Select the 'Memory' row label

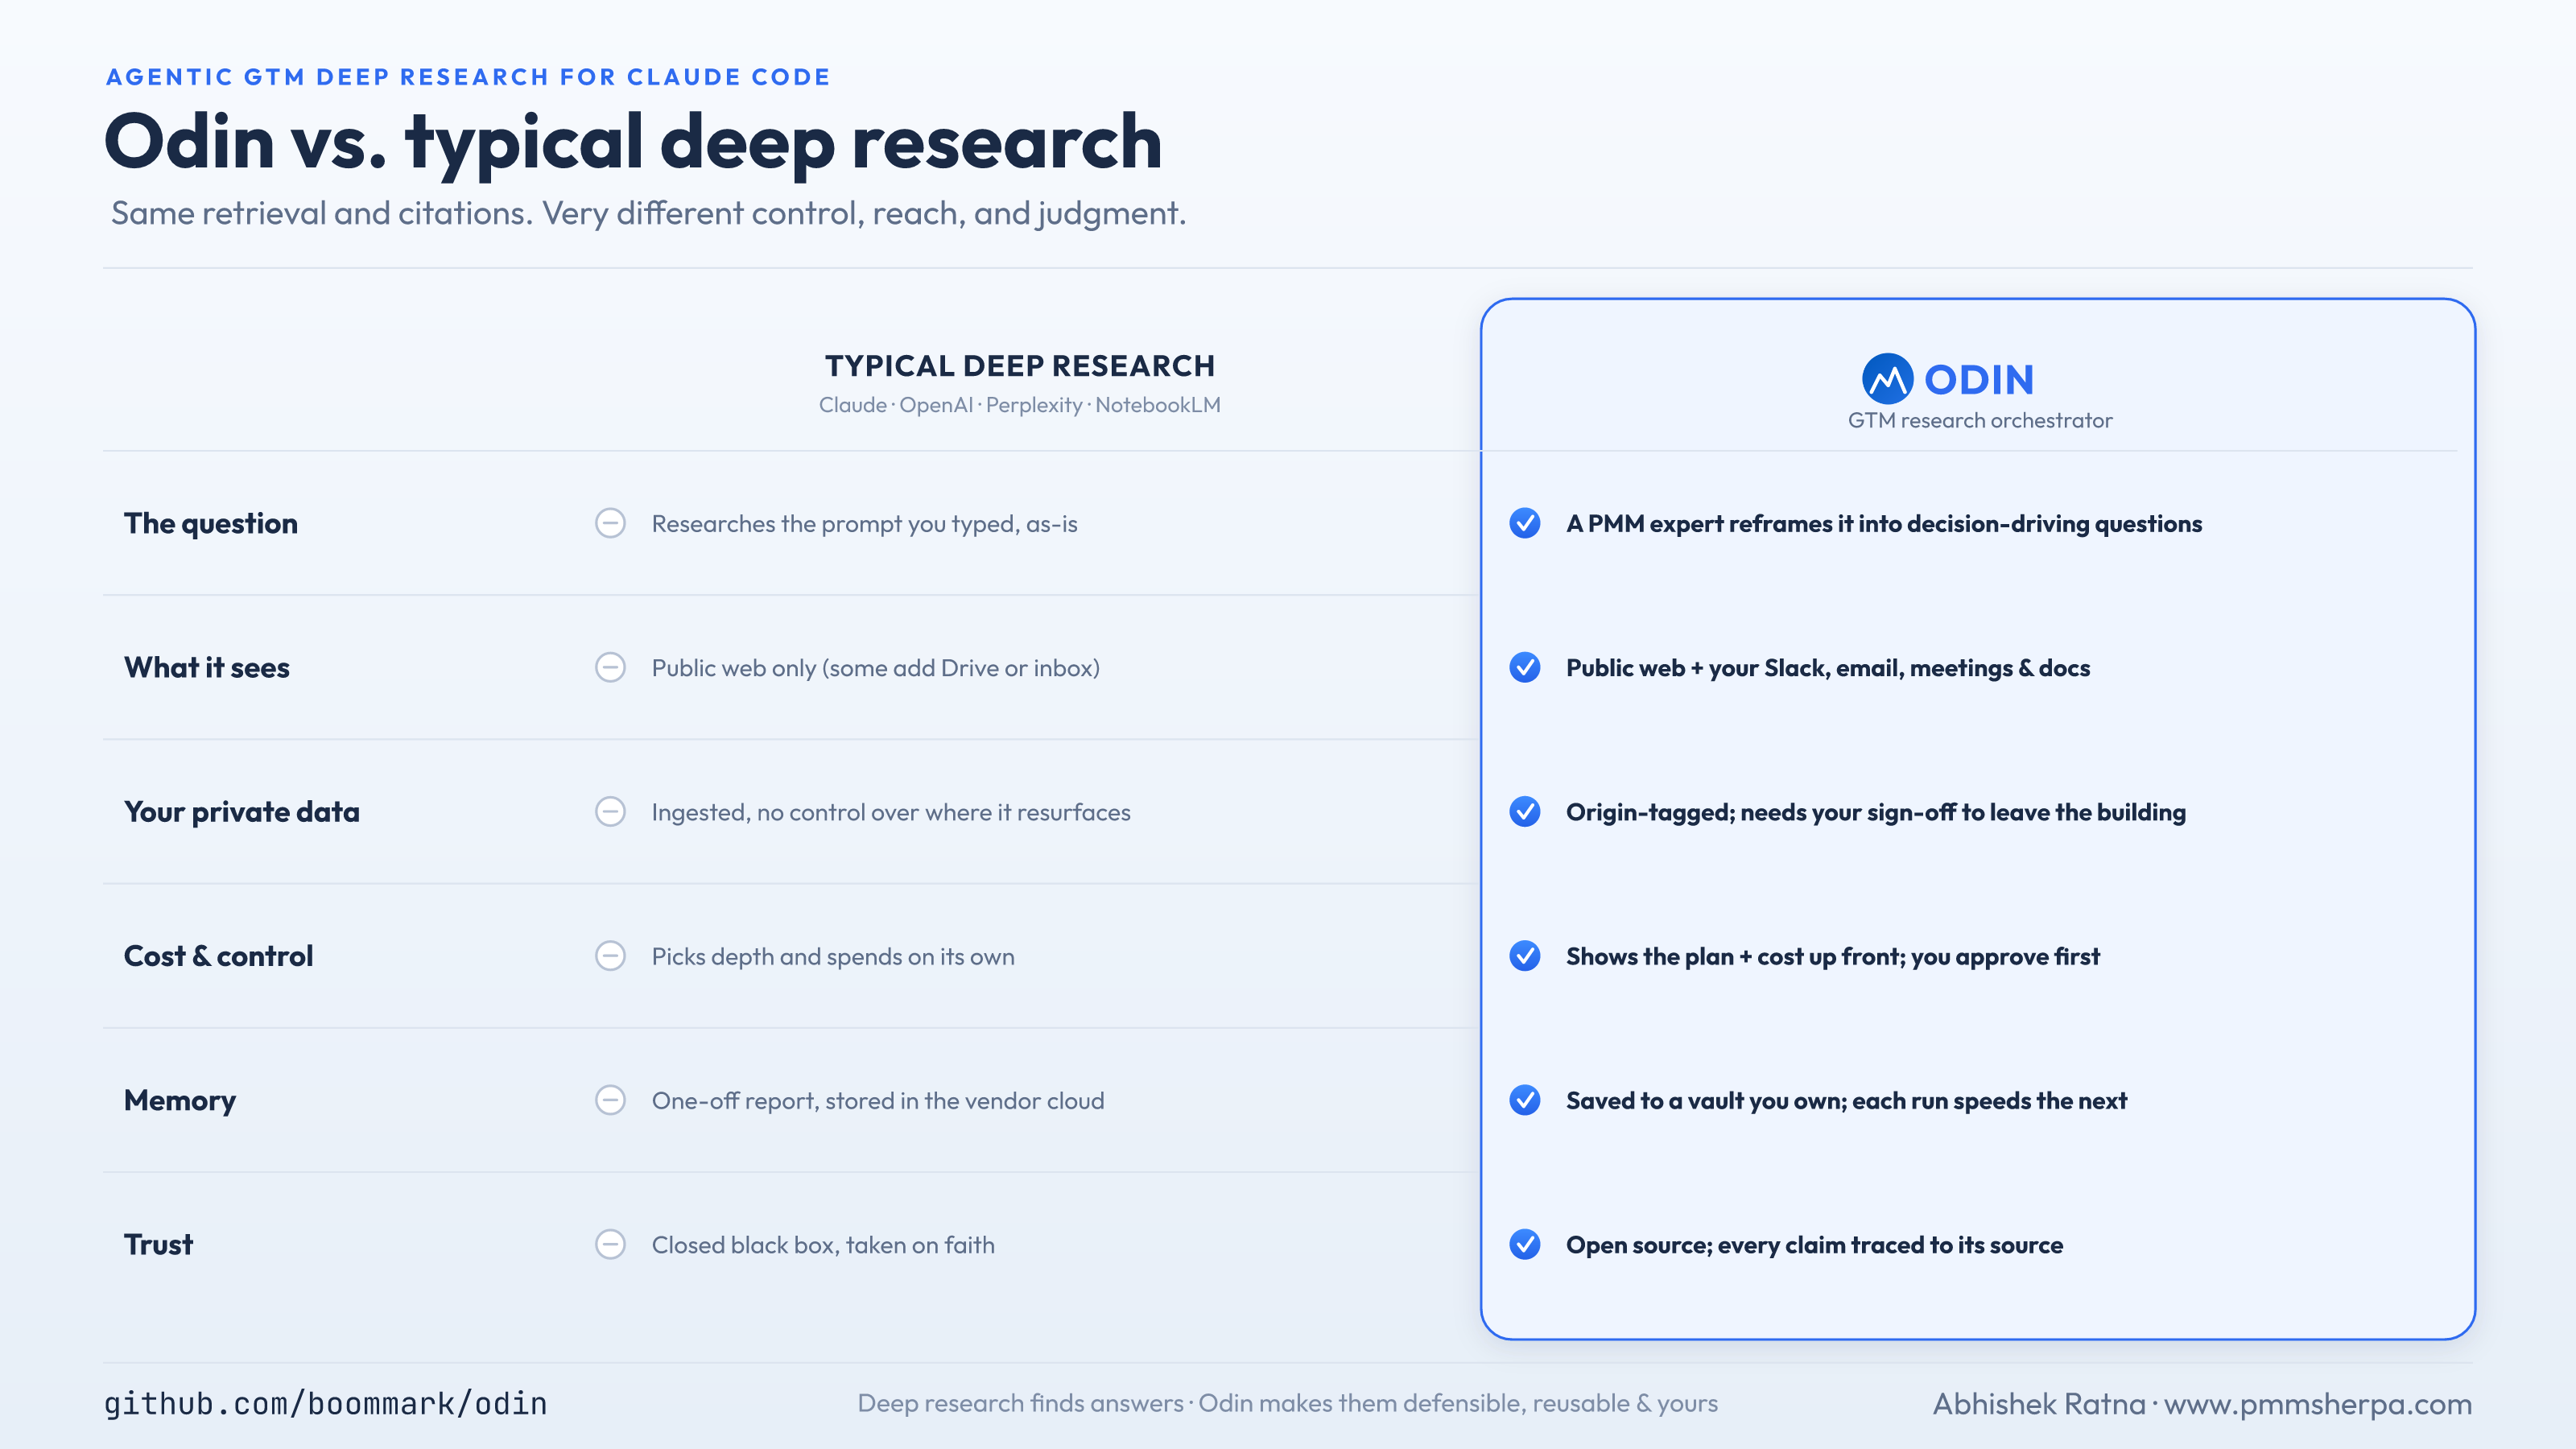coord(180,1101)
